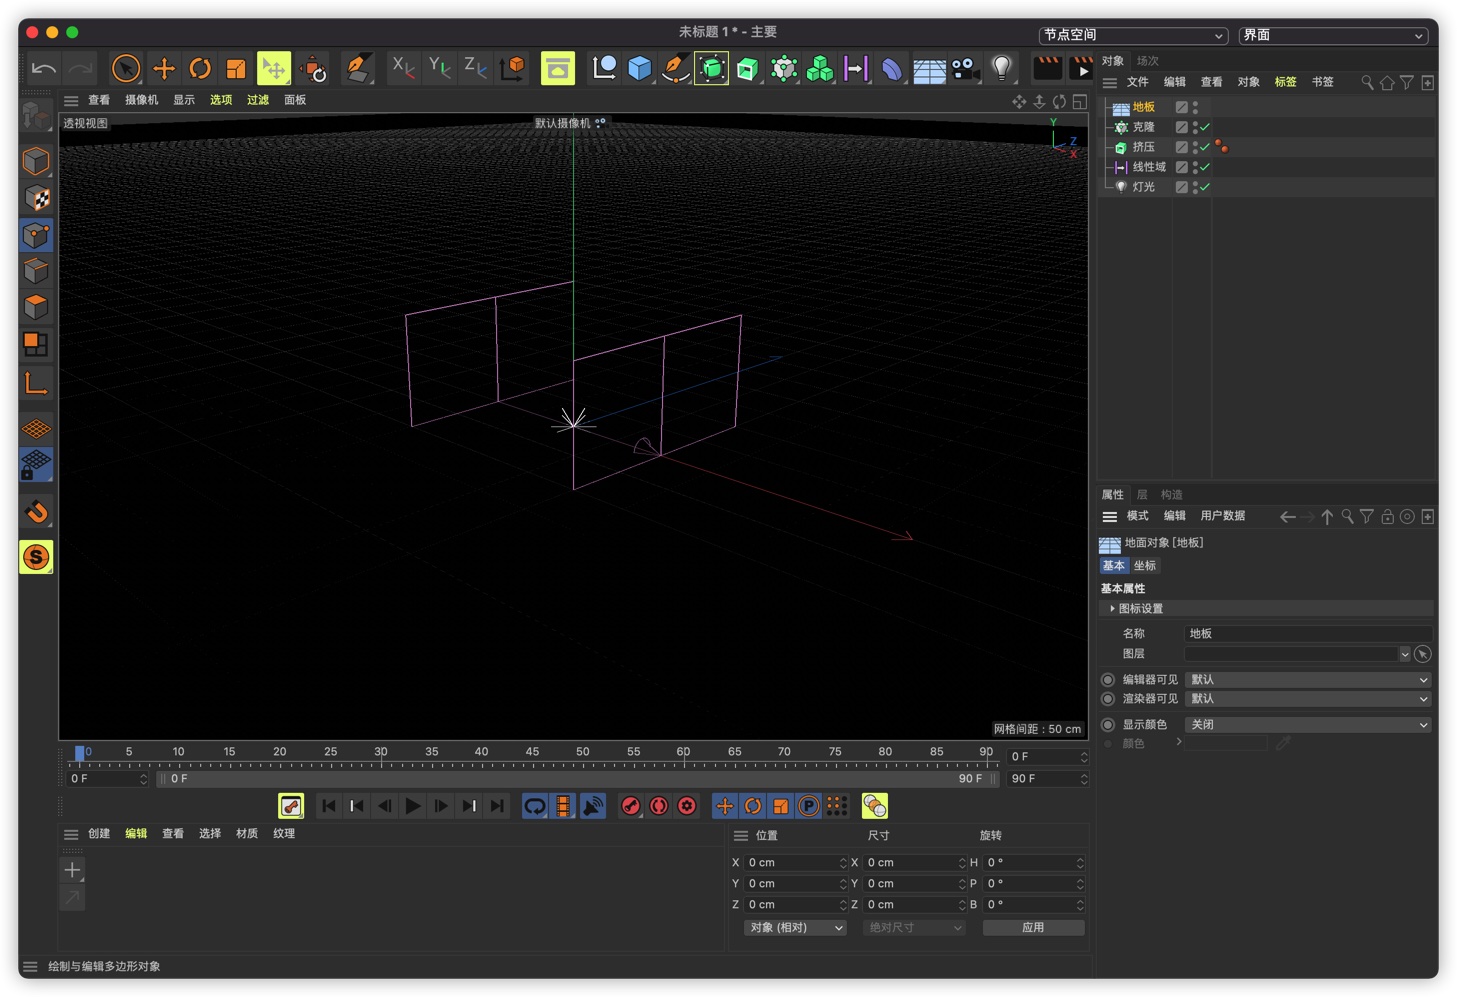Switch to the 层 tab

click(x=1142, y=495)
